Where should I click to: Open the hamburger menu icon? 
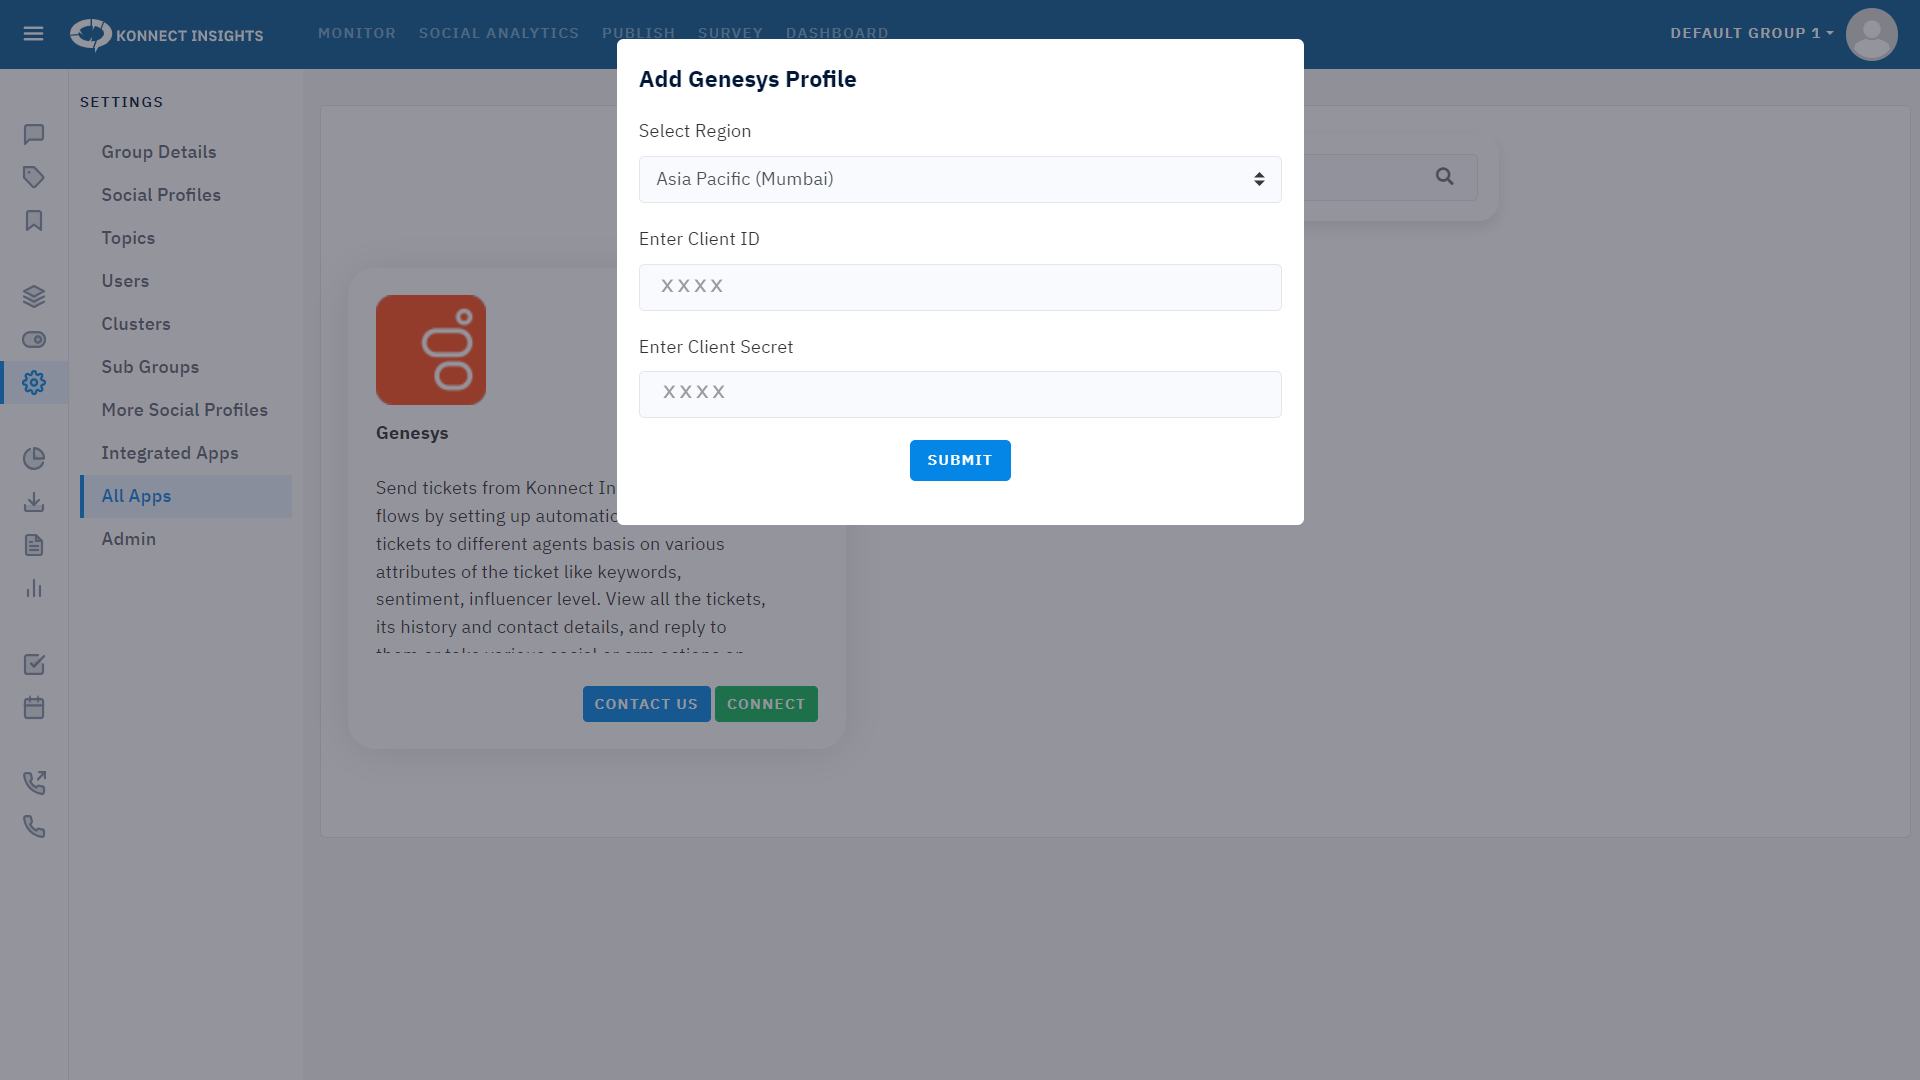pyautogui.click(x=33, y=34)
